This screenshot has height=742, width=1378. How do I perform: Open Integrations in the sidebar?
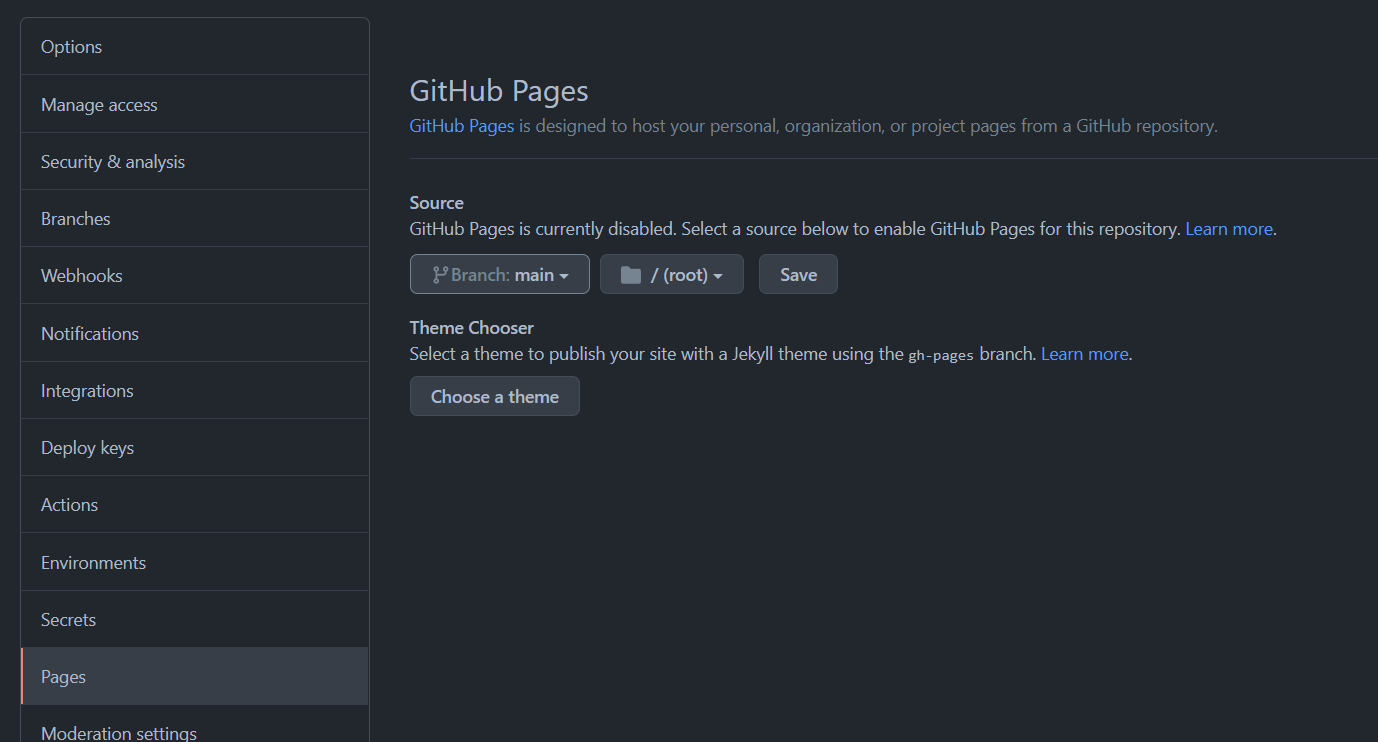(x=195, y=390)
